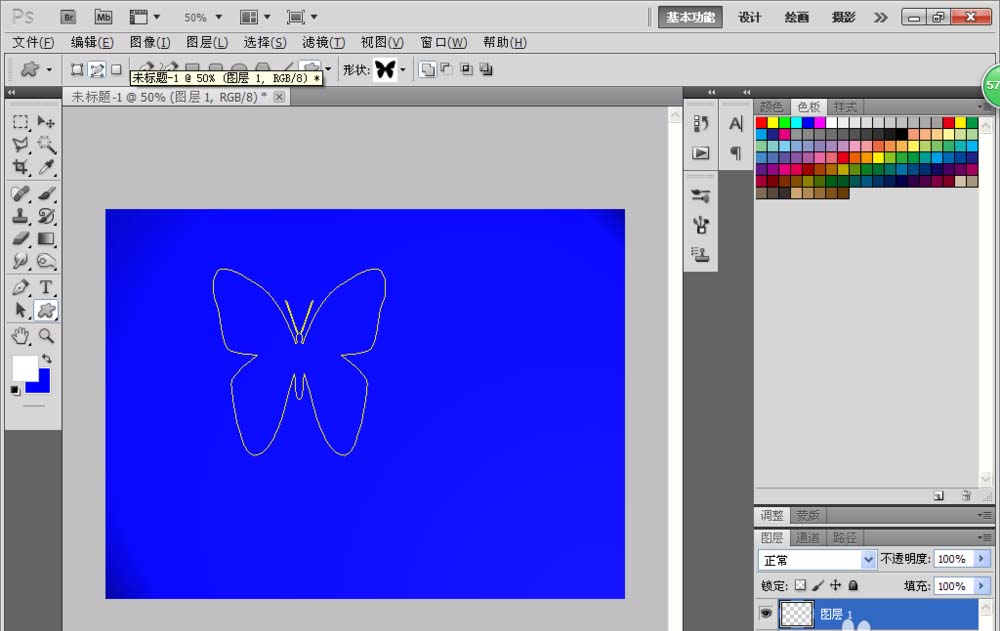Switch to the 基本功能 workspace
The width and height of the screenshot is (1000, 631).
[691, 17]
